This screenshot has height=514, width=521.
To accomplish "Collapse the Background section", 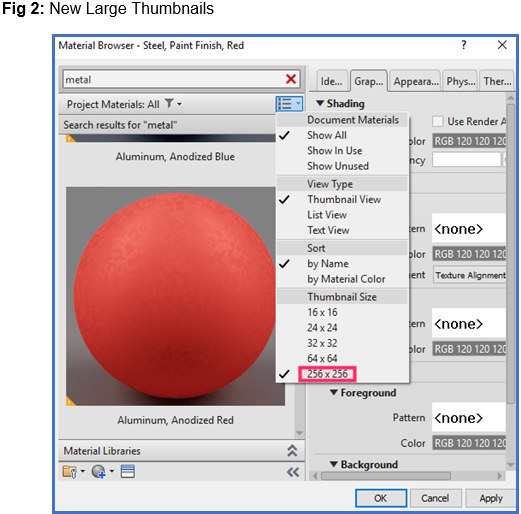I will (x=334, y=464).
